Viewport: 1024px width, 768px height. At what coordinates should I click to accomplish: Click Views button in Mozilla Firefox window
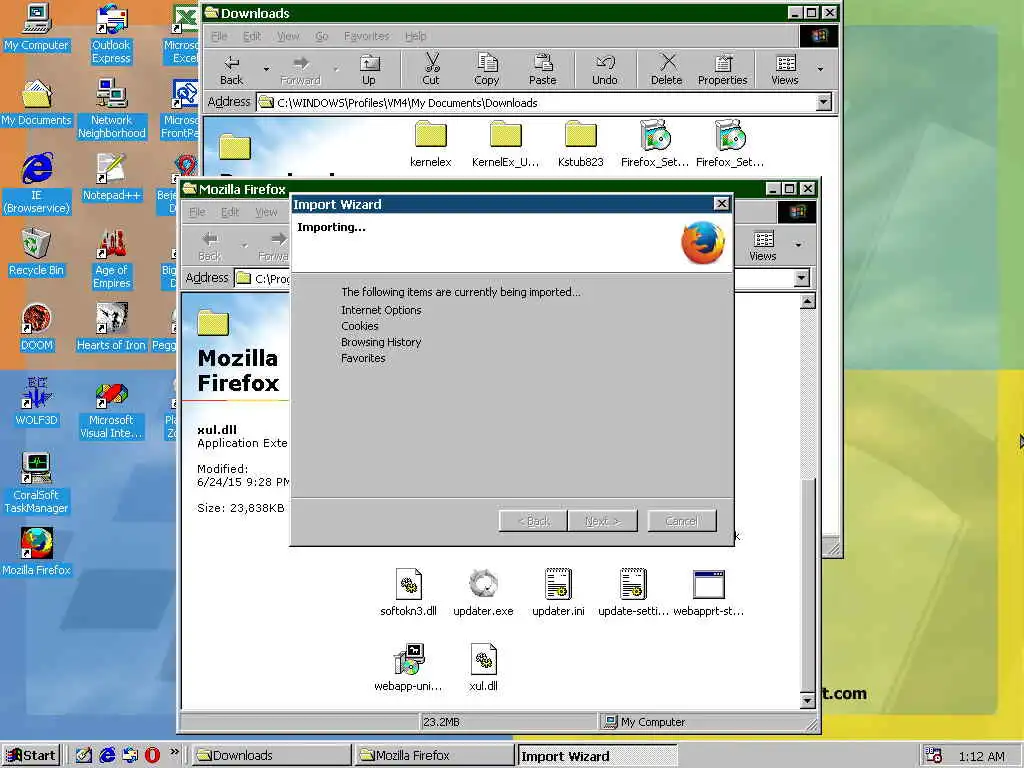pyautogui.click(x=763, y=246)
